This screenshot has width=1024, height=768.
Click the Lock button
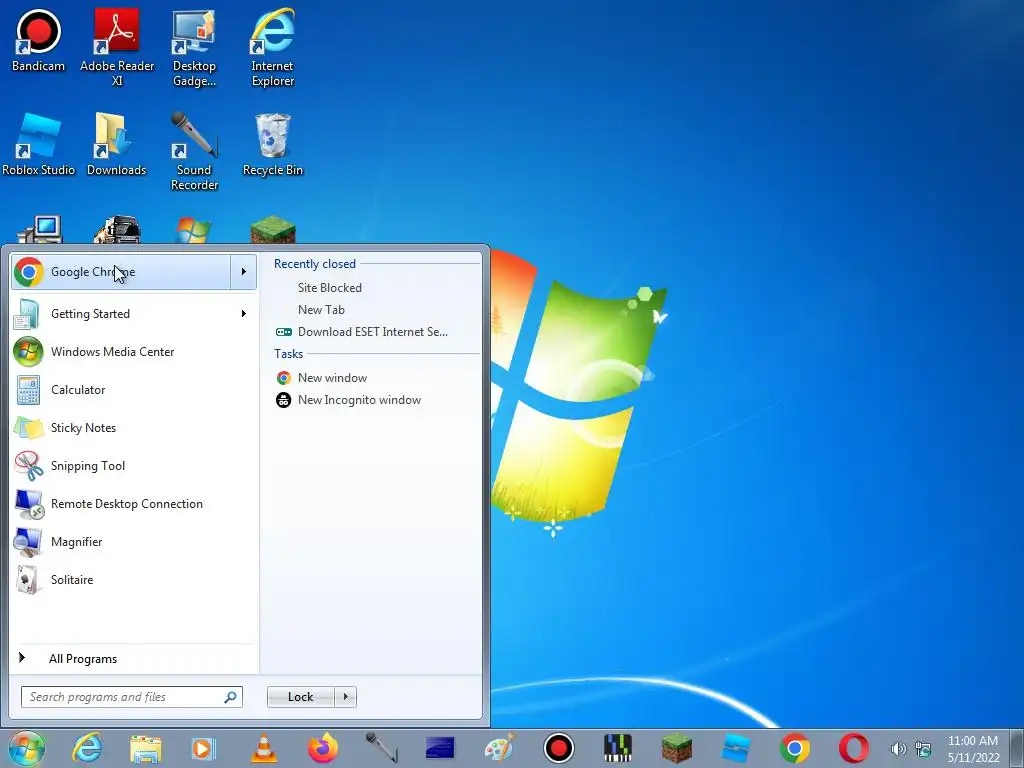(301, 697)
